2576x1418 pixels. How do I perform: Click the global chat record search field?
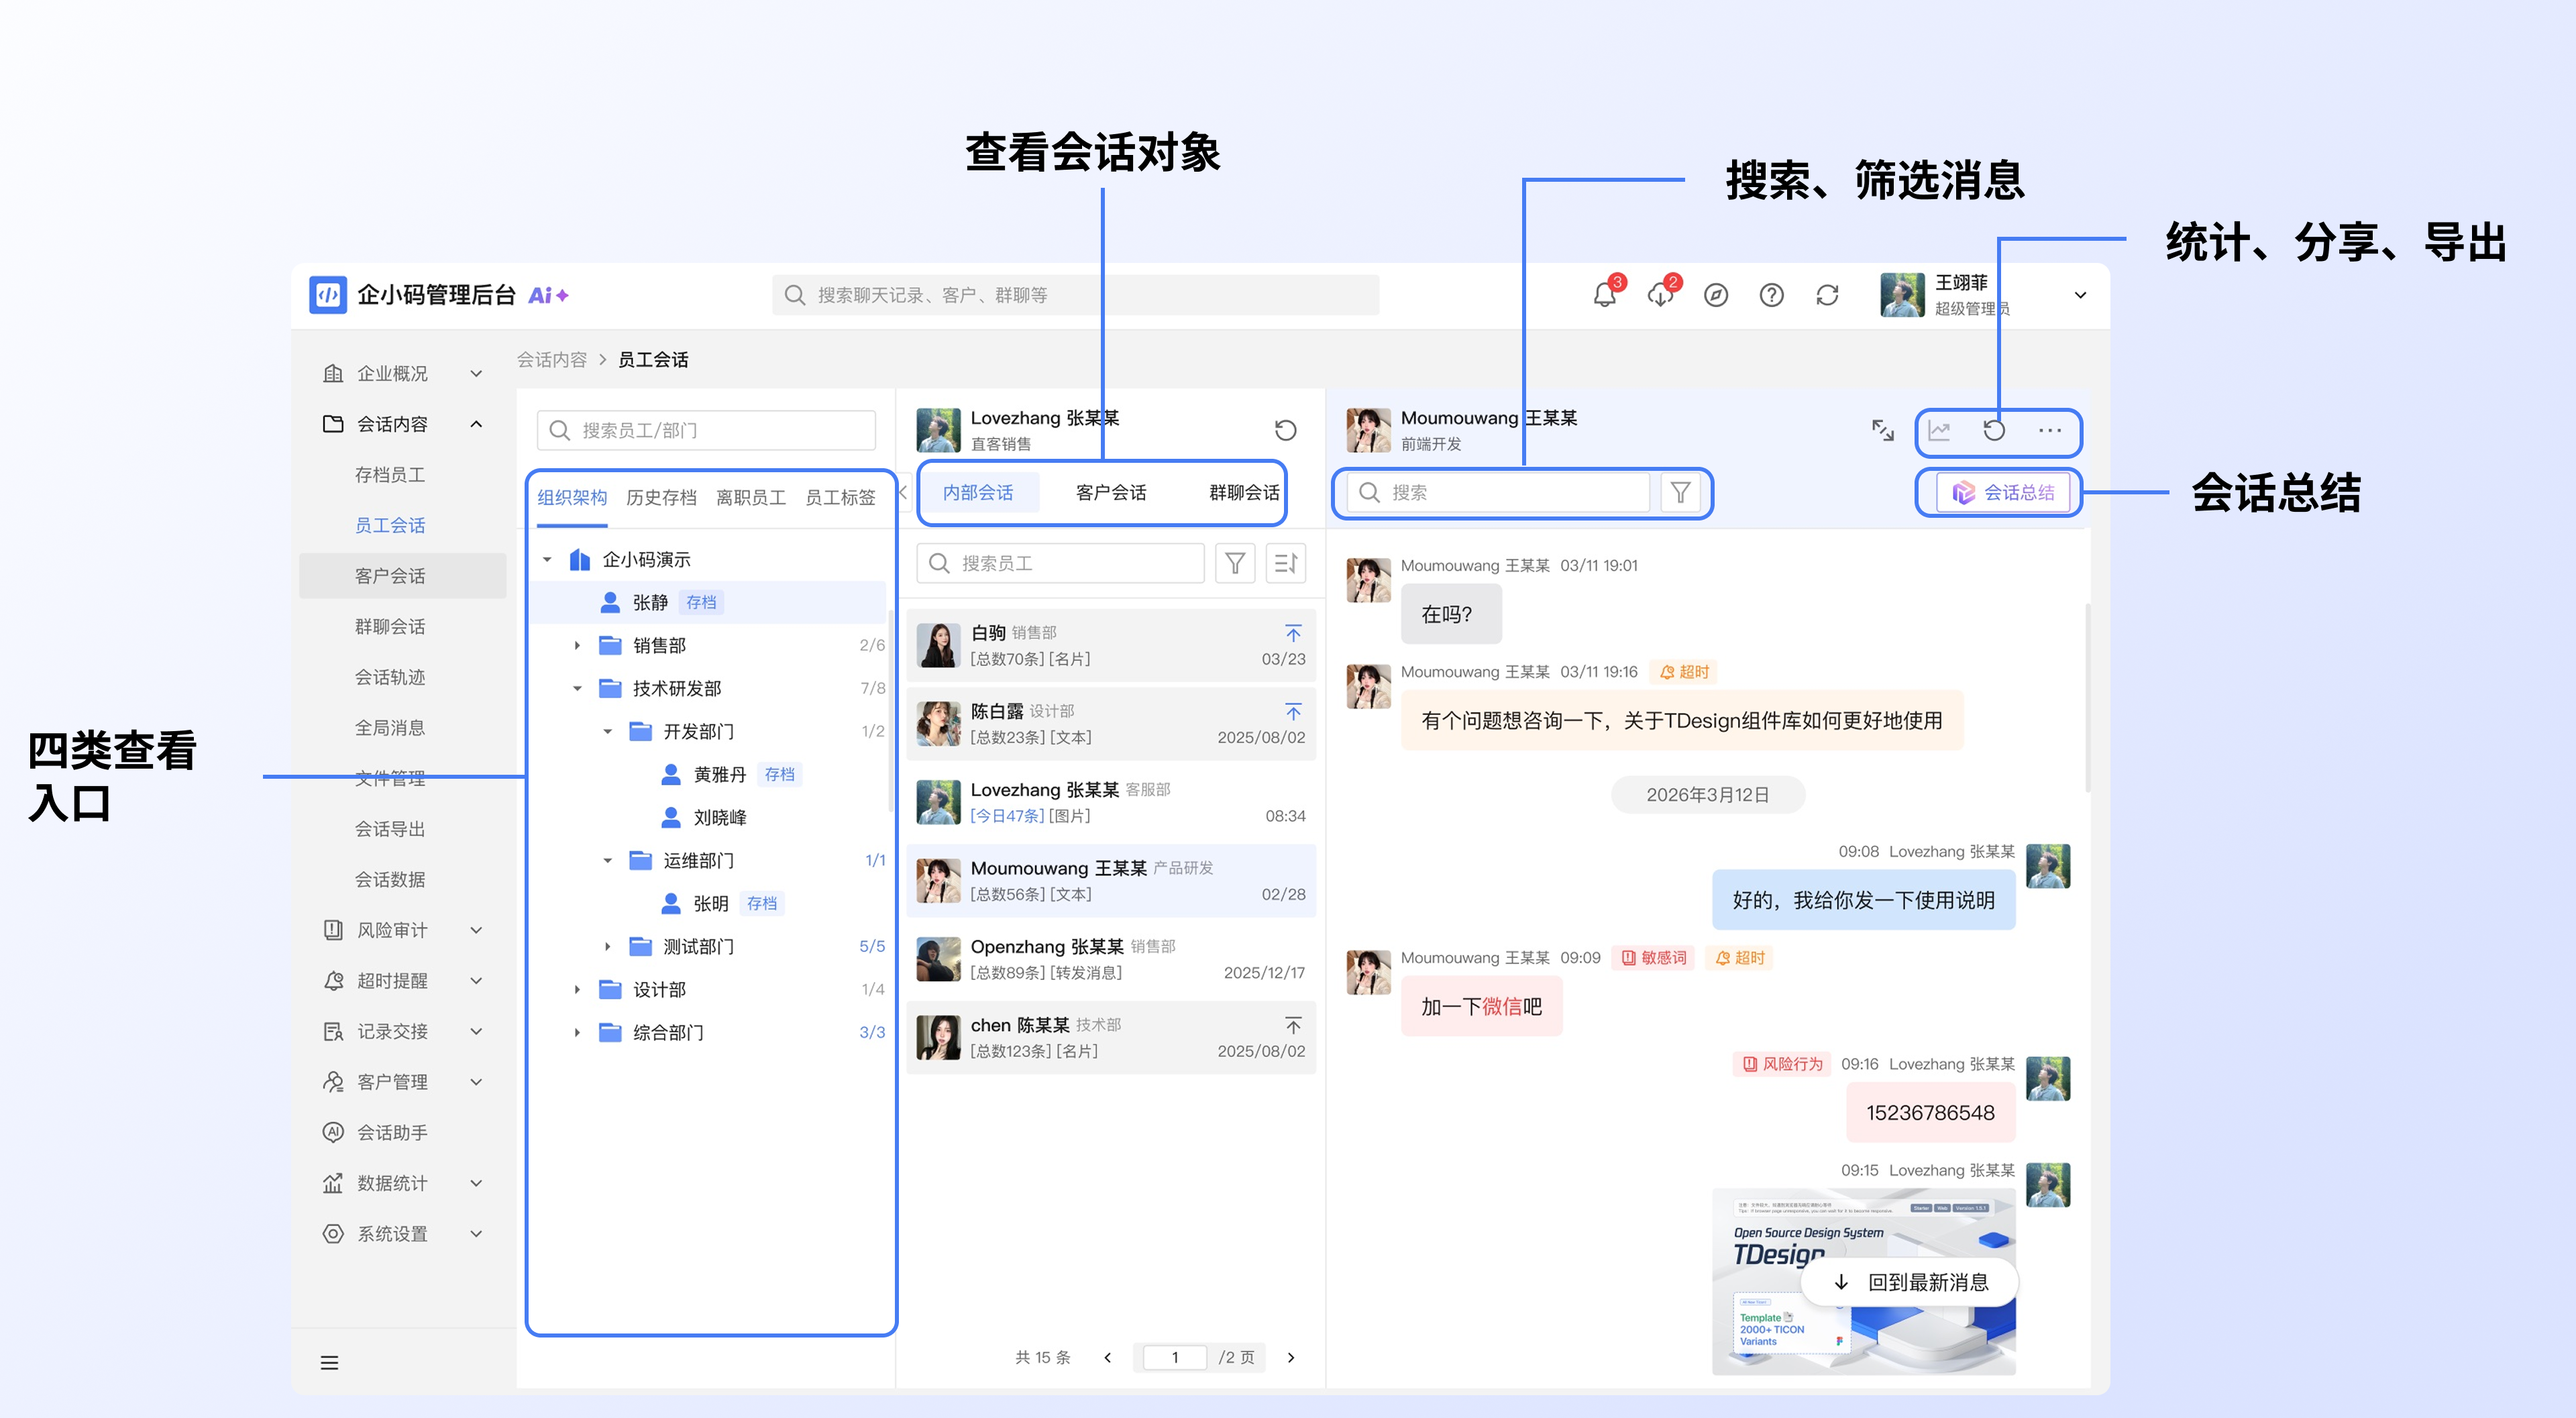click(1075, 295)
